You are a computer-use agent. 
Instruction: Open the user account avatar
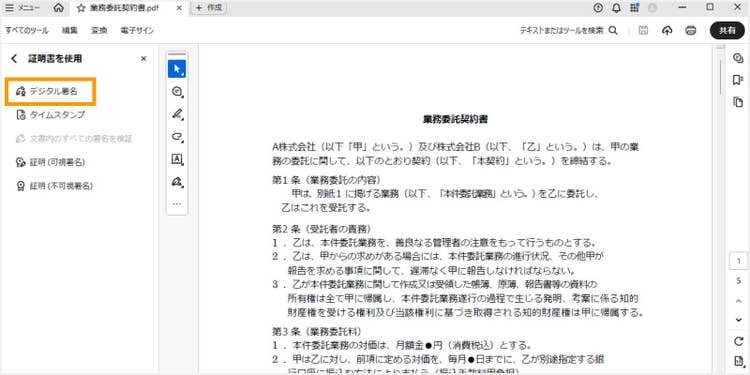pos(652,8)
